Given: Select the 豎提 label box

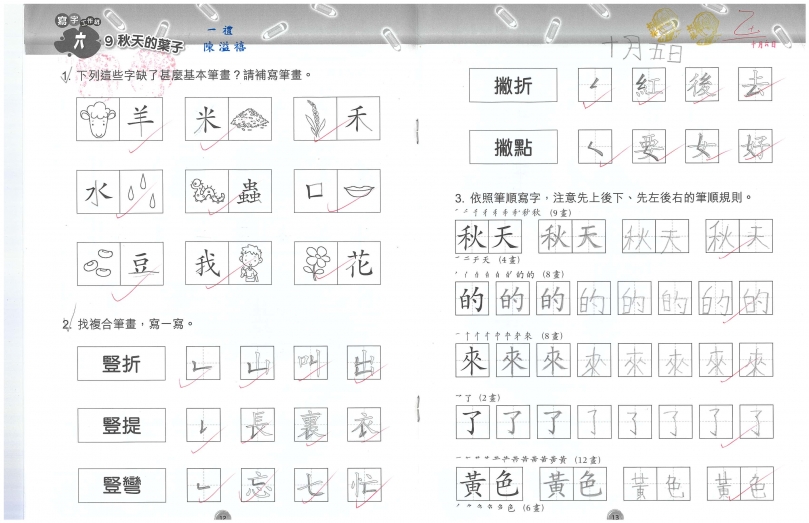Looking at the screenshot, I should (x=121, y=426).
